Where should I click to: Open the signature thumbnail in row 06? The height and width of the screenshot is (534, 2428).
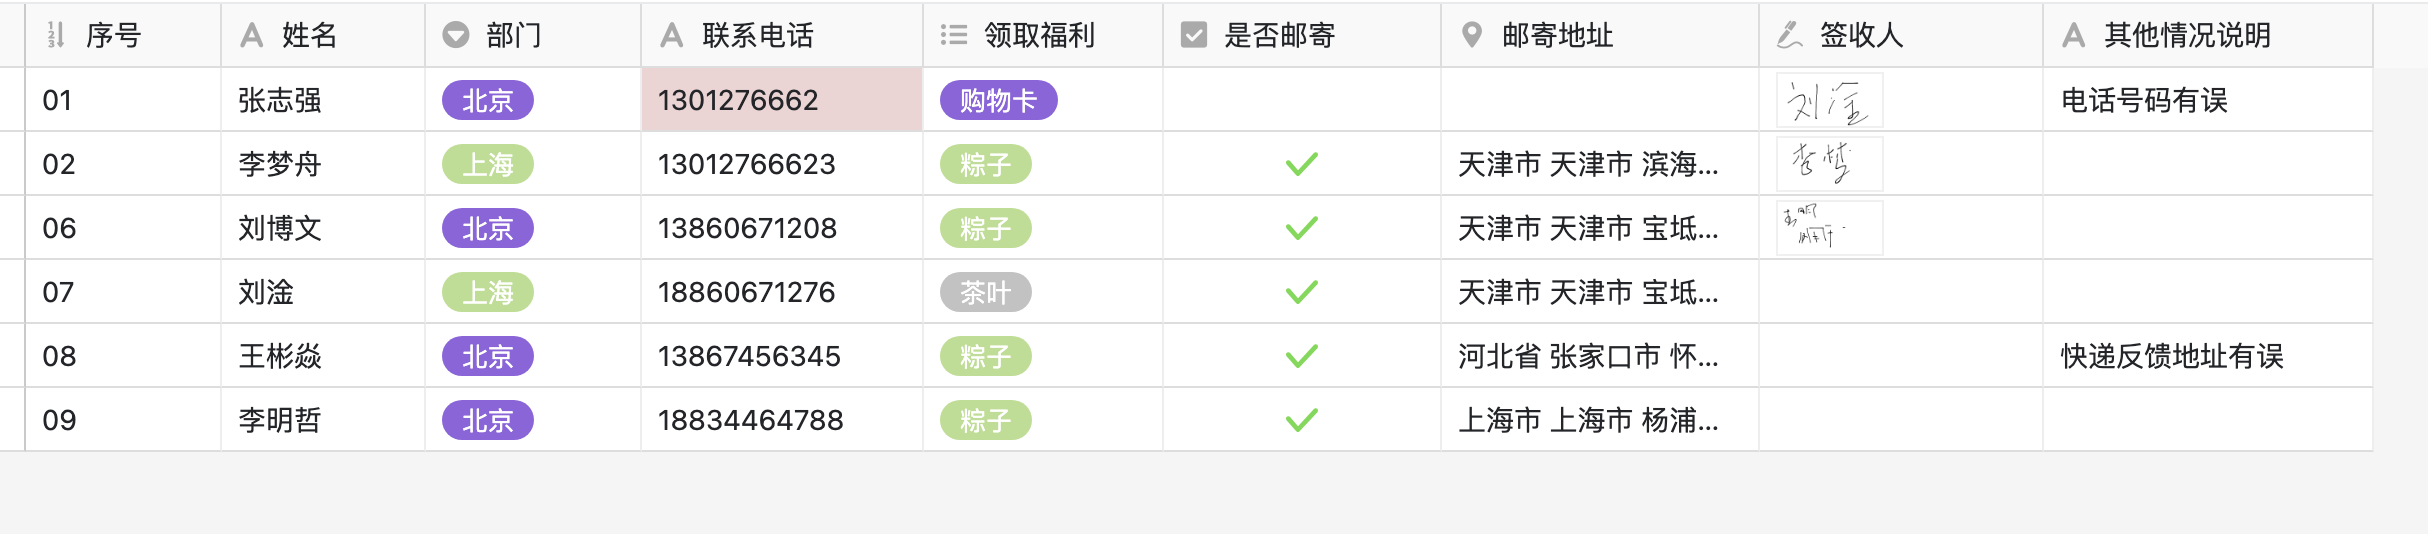(1830, 228)
